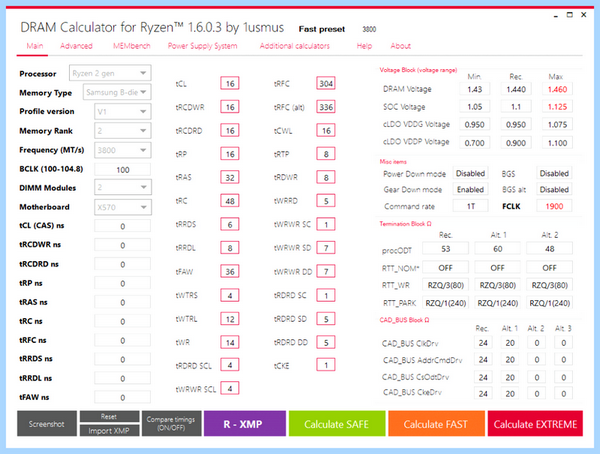Click the red Calculate EXTREME button
This screenshot has height=454, width=600.
coord(535,424)
